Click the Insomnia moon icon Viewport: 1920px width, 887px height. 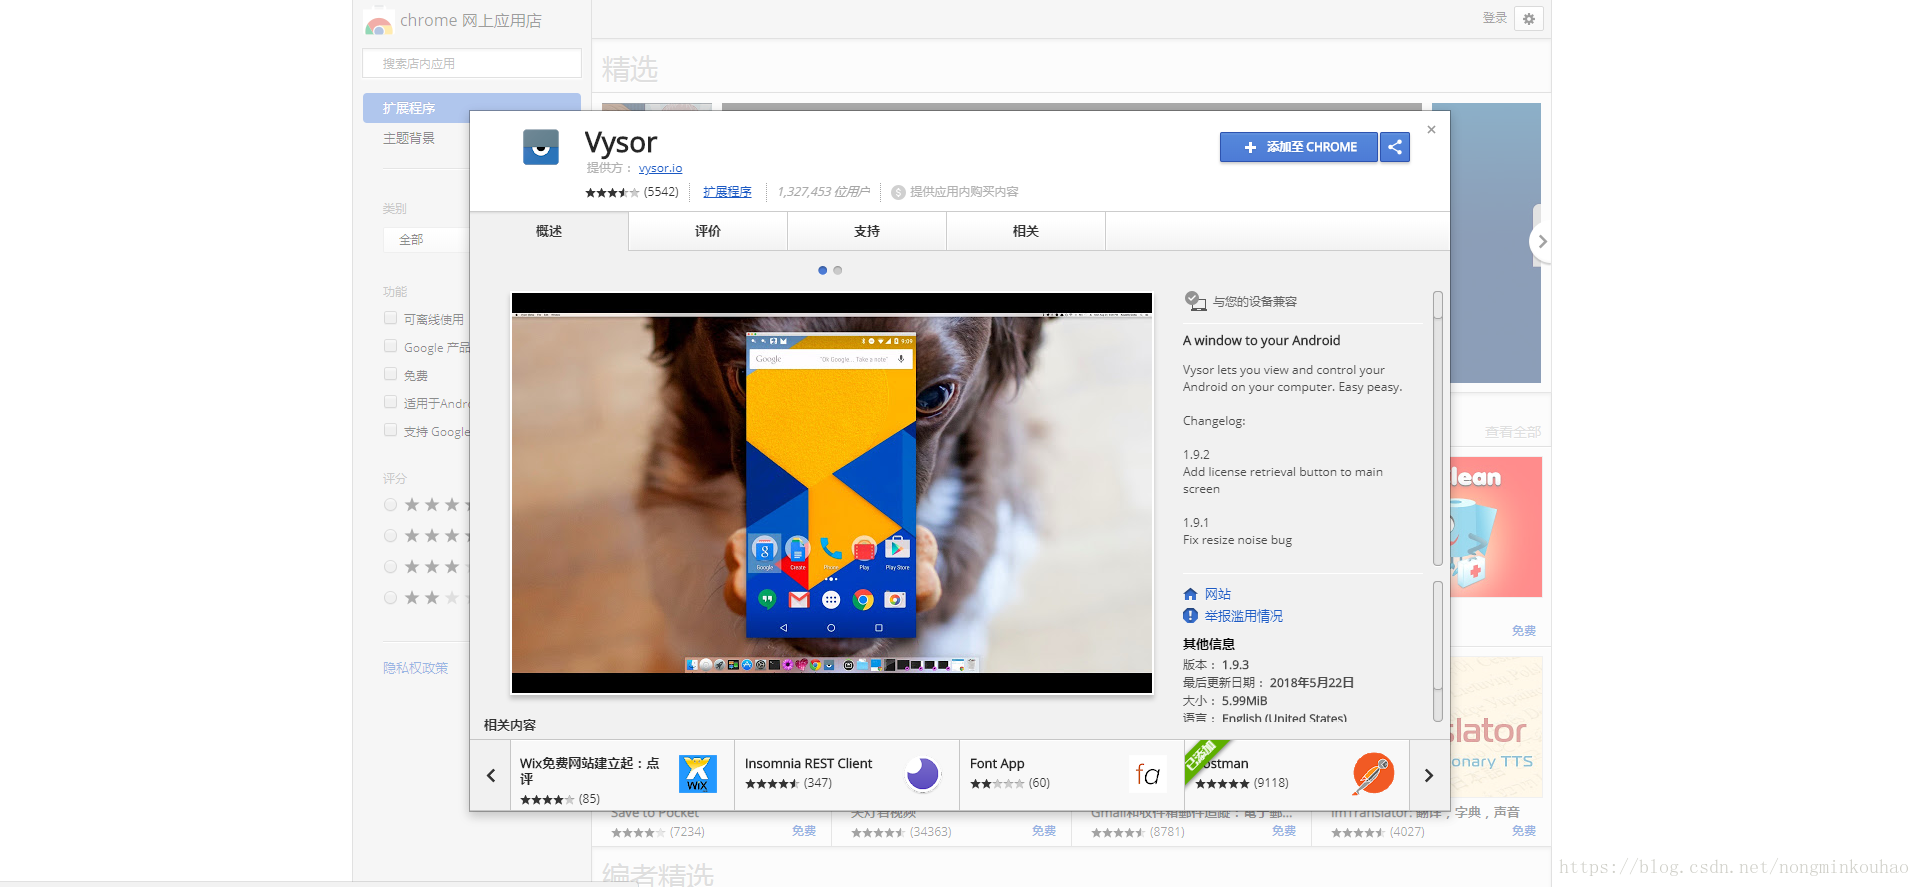click(x=923, y=774)
